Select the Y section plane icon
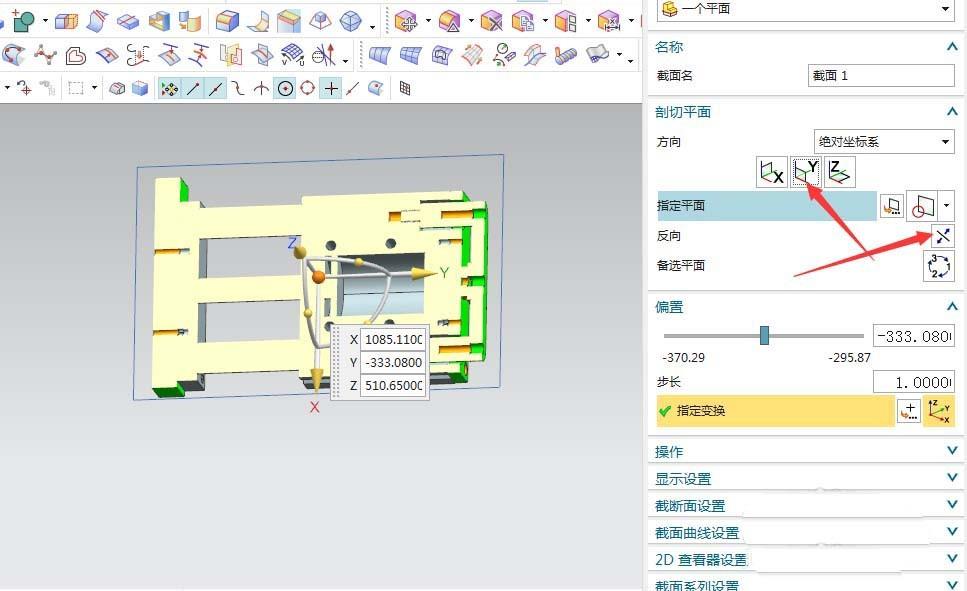 pos(805,171)
